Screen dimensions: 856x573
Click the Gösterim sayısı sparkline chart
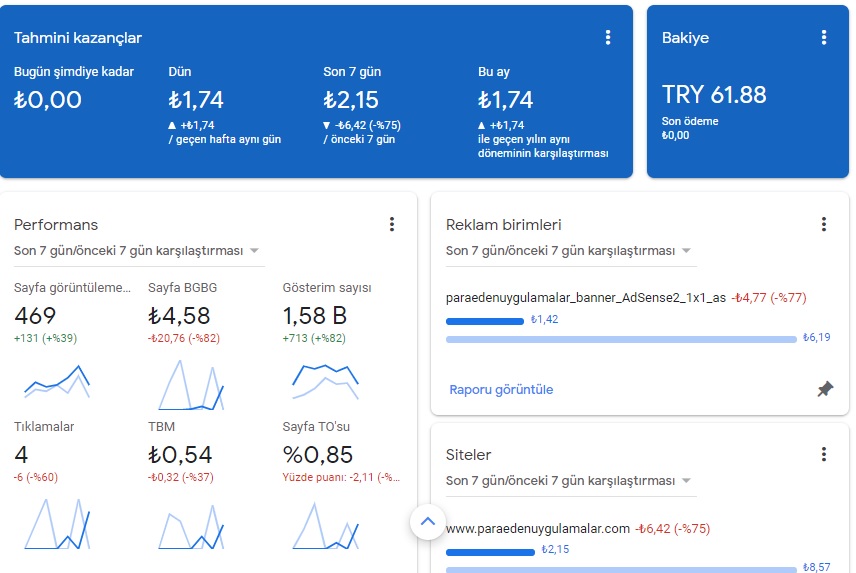point(325,381)
